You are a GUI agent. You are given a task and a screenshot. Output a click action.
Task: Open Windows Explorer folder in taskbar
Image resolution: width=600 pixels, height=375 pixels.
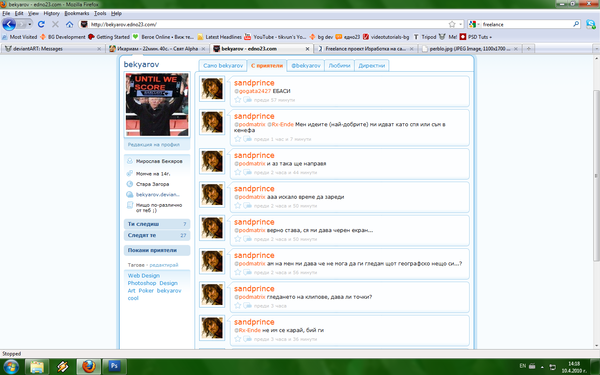pyautogui.click(x=37, y=366)
